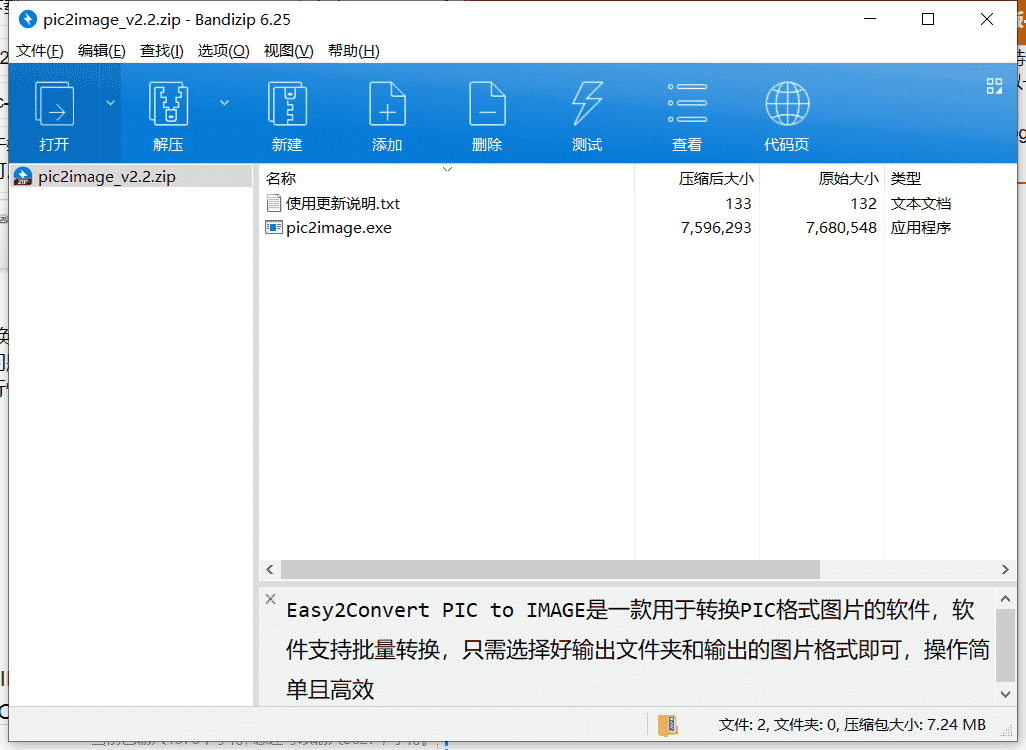Click the 代码页 (Code page) globe icon
Viewport: 1026px width, 750px height.
pyautogui.click(x=787, y=103)
